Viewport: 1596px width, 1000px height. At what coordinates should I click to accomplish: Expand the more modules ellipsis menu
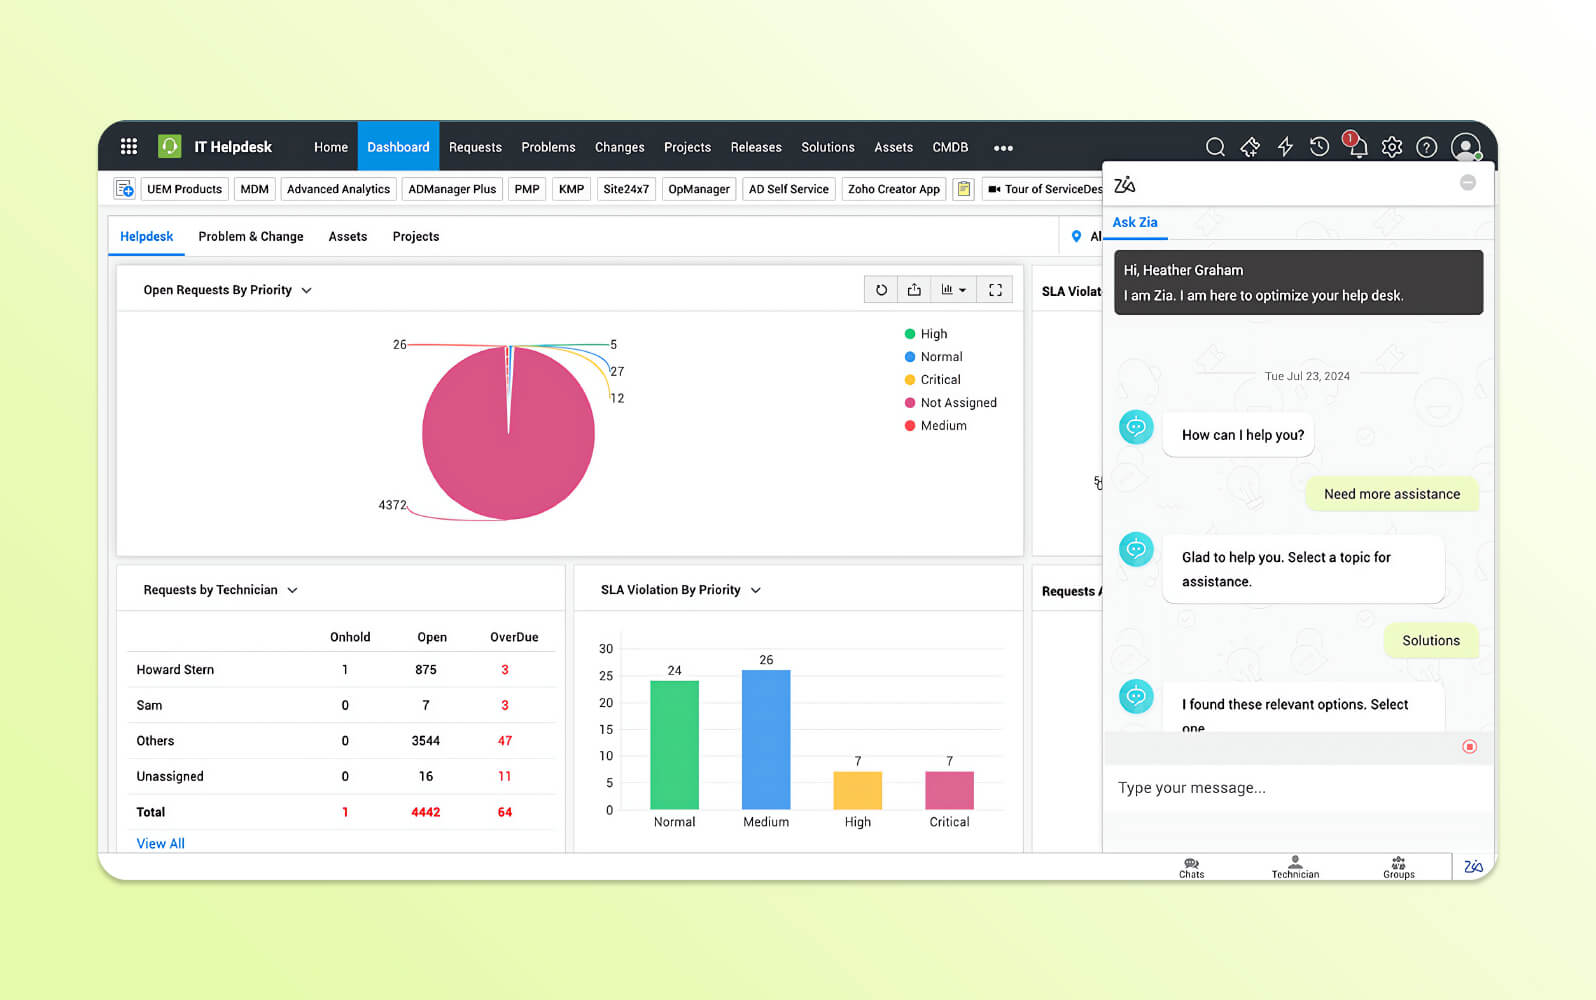[1003, 148]
